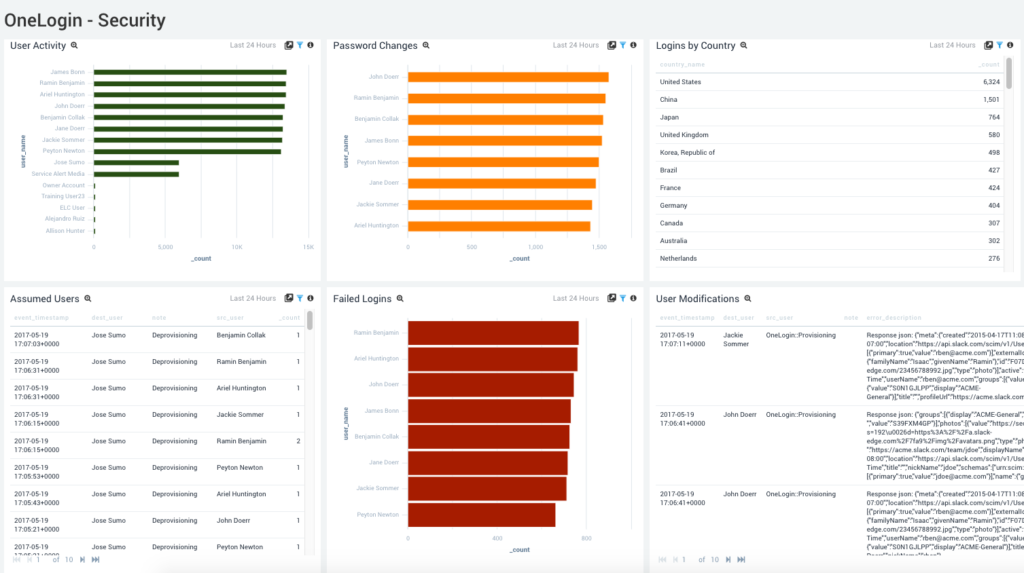The width and height of the screenshot is (1024, 573).
Task: Sort Assumed Users by event_timestamp header
Action: (41, 318)
